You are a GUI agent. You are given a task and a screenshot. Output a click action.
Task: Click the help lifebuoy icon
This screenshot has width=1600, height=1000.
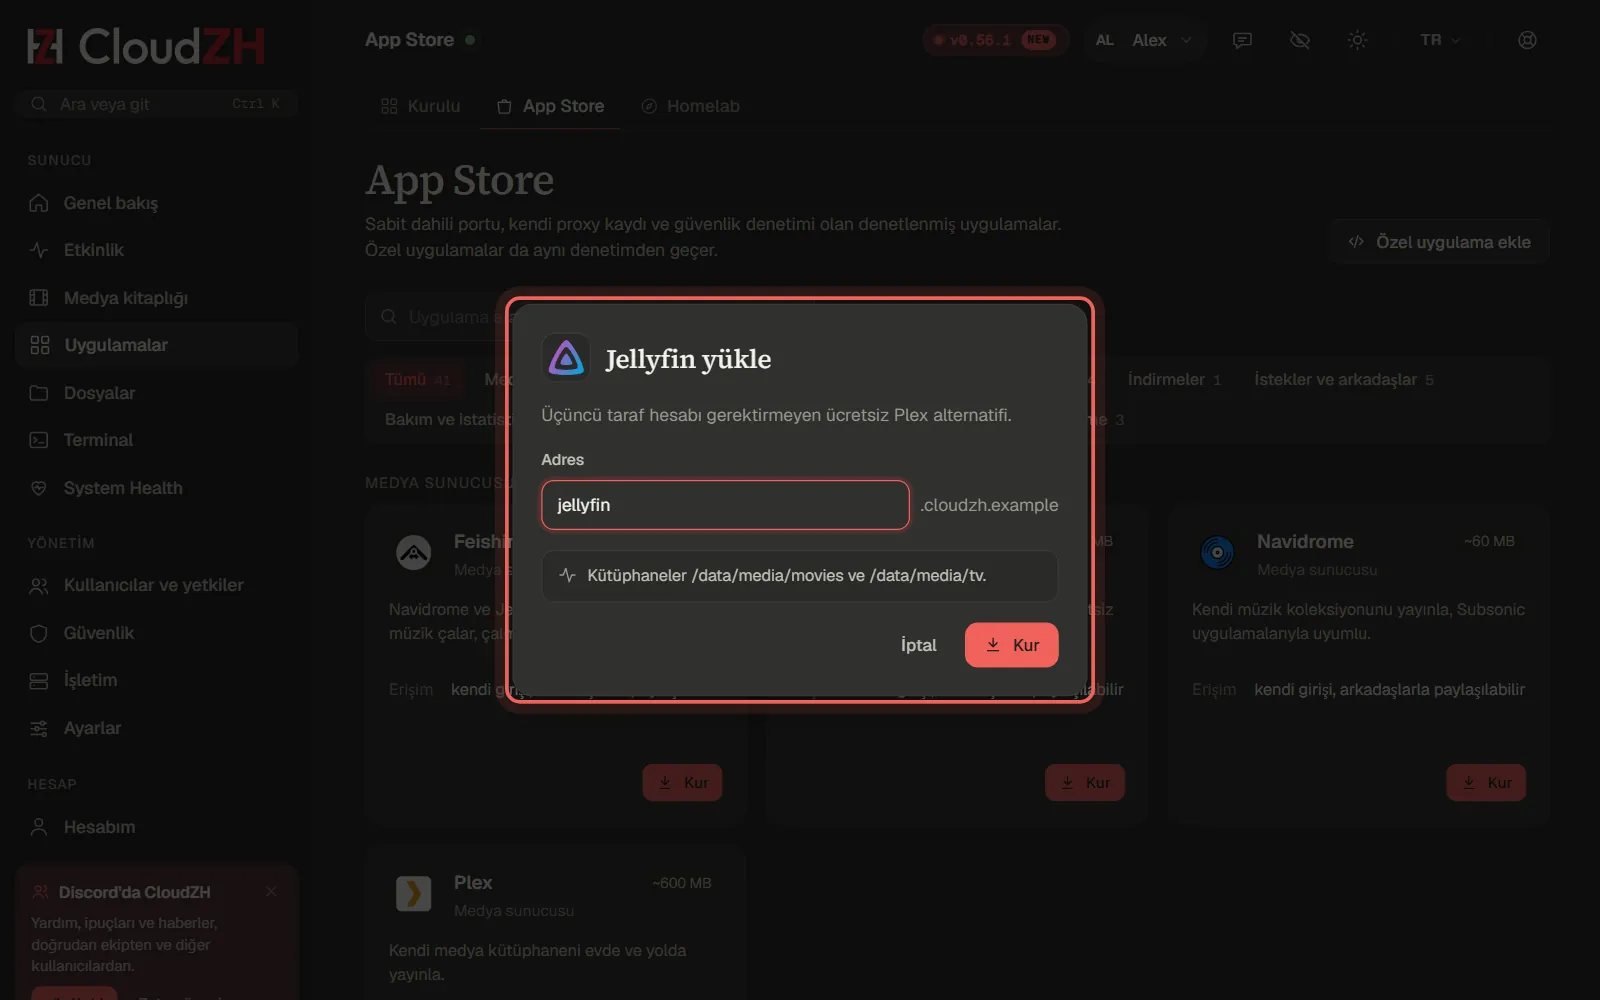[x=1527, y=40]
